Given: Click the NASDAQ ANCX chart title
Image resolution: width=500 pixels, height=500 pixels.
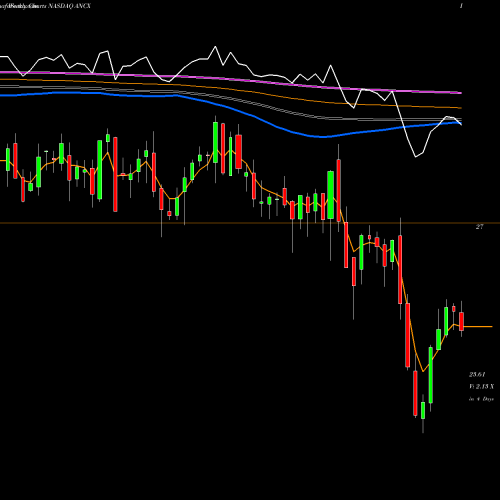Looking at the screenshot, I should pyautogui.click(x=69, y=6).
